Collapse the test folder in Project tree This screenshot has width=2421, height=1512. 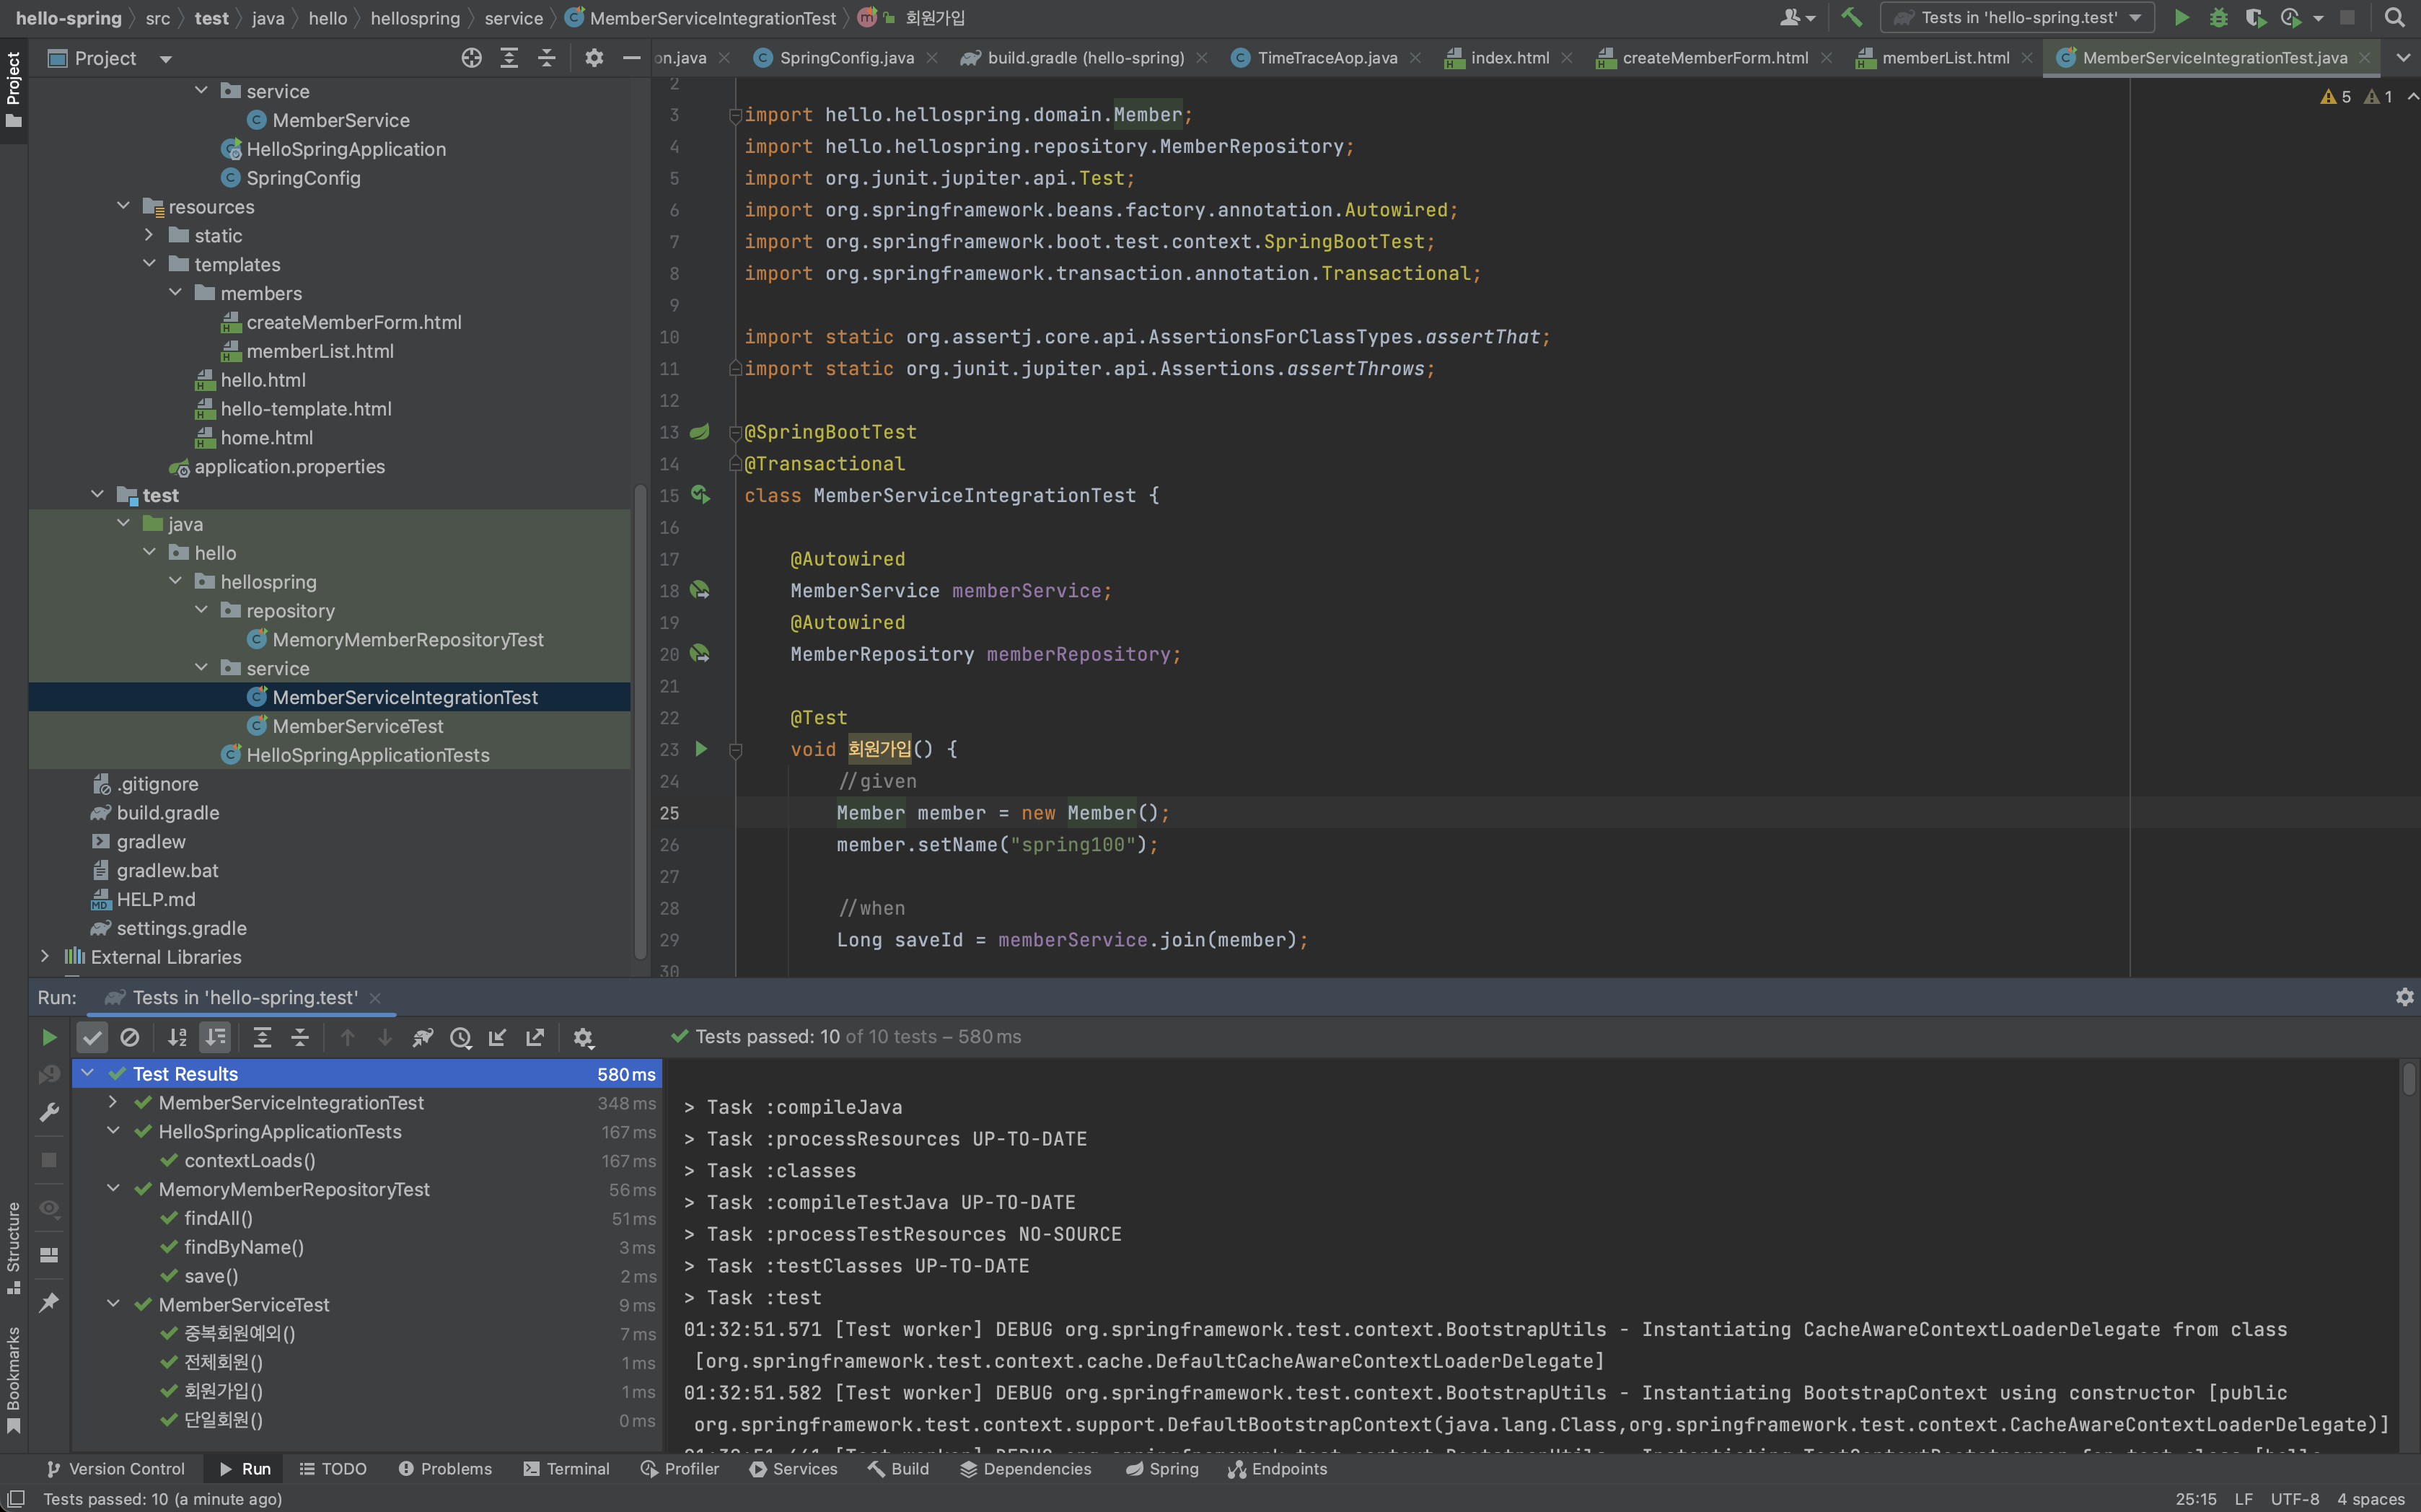coord(97,494)
